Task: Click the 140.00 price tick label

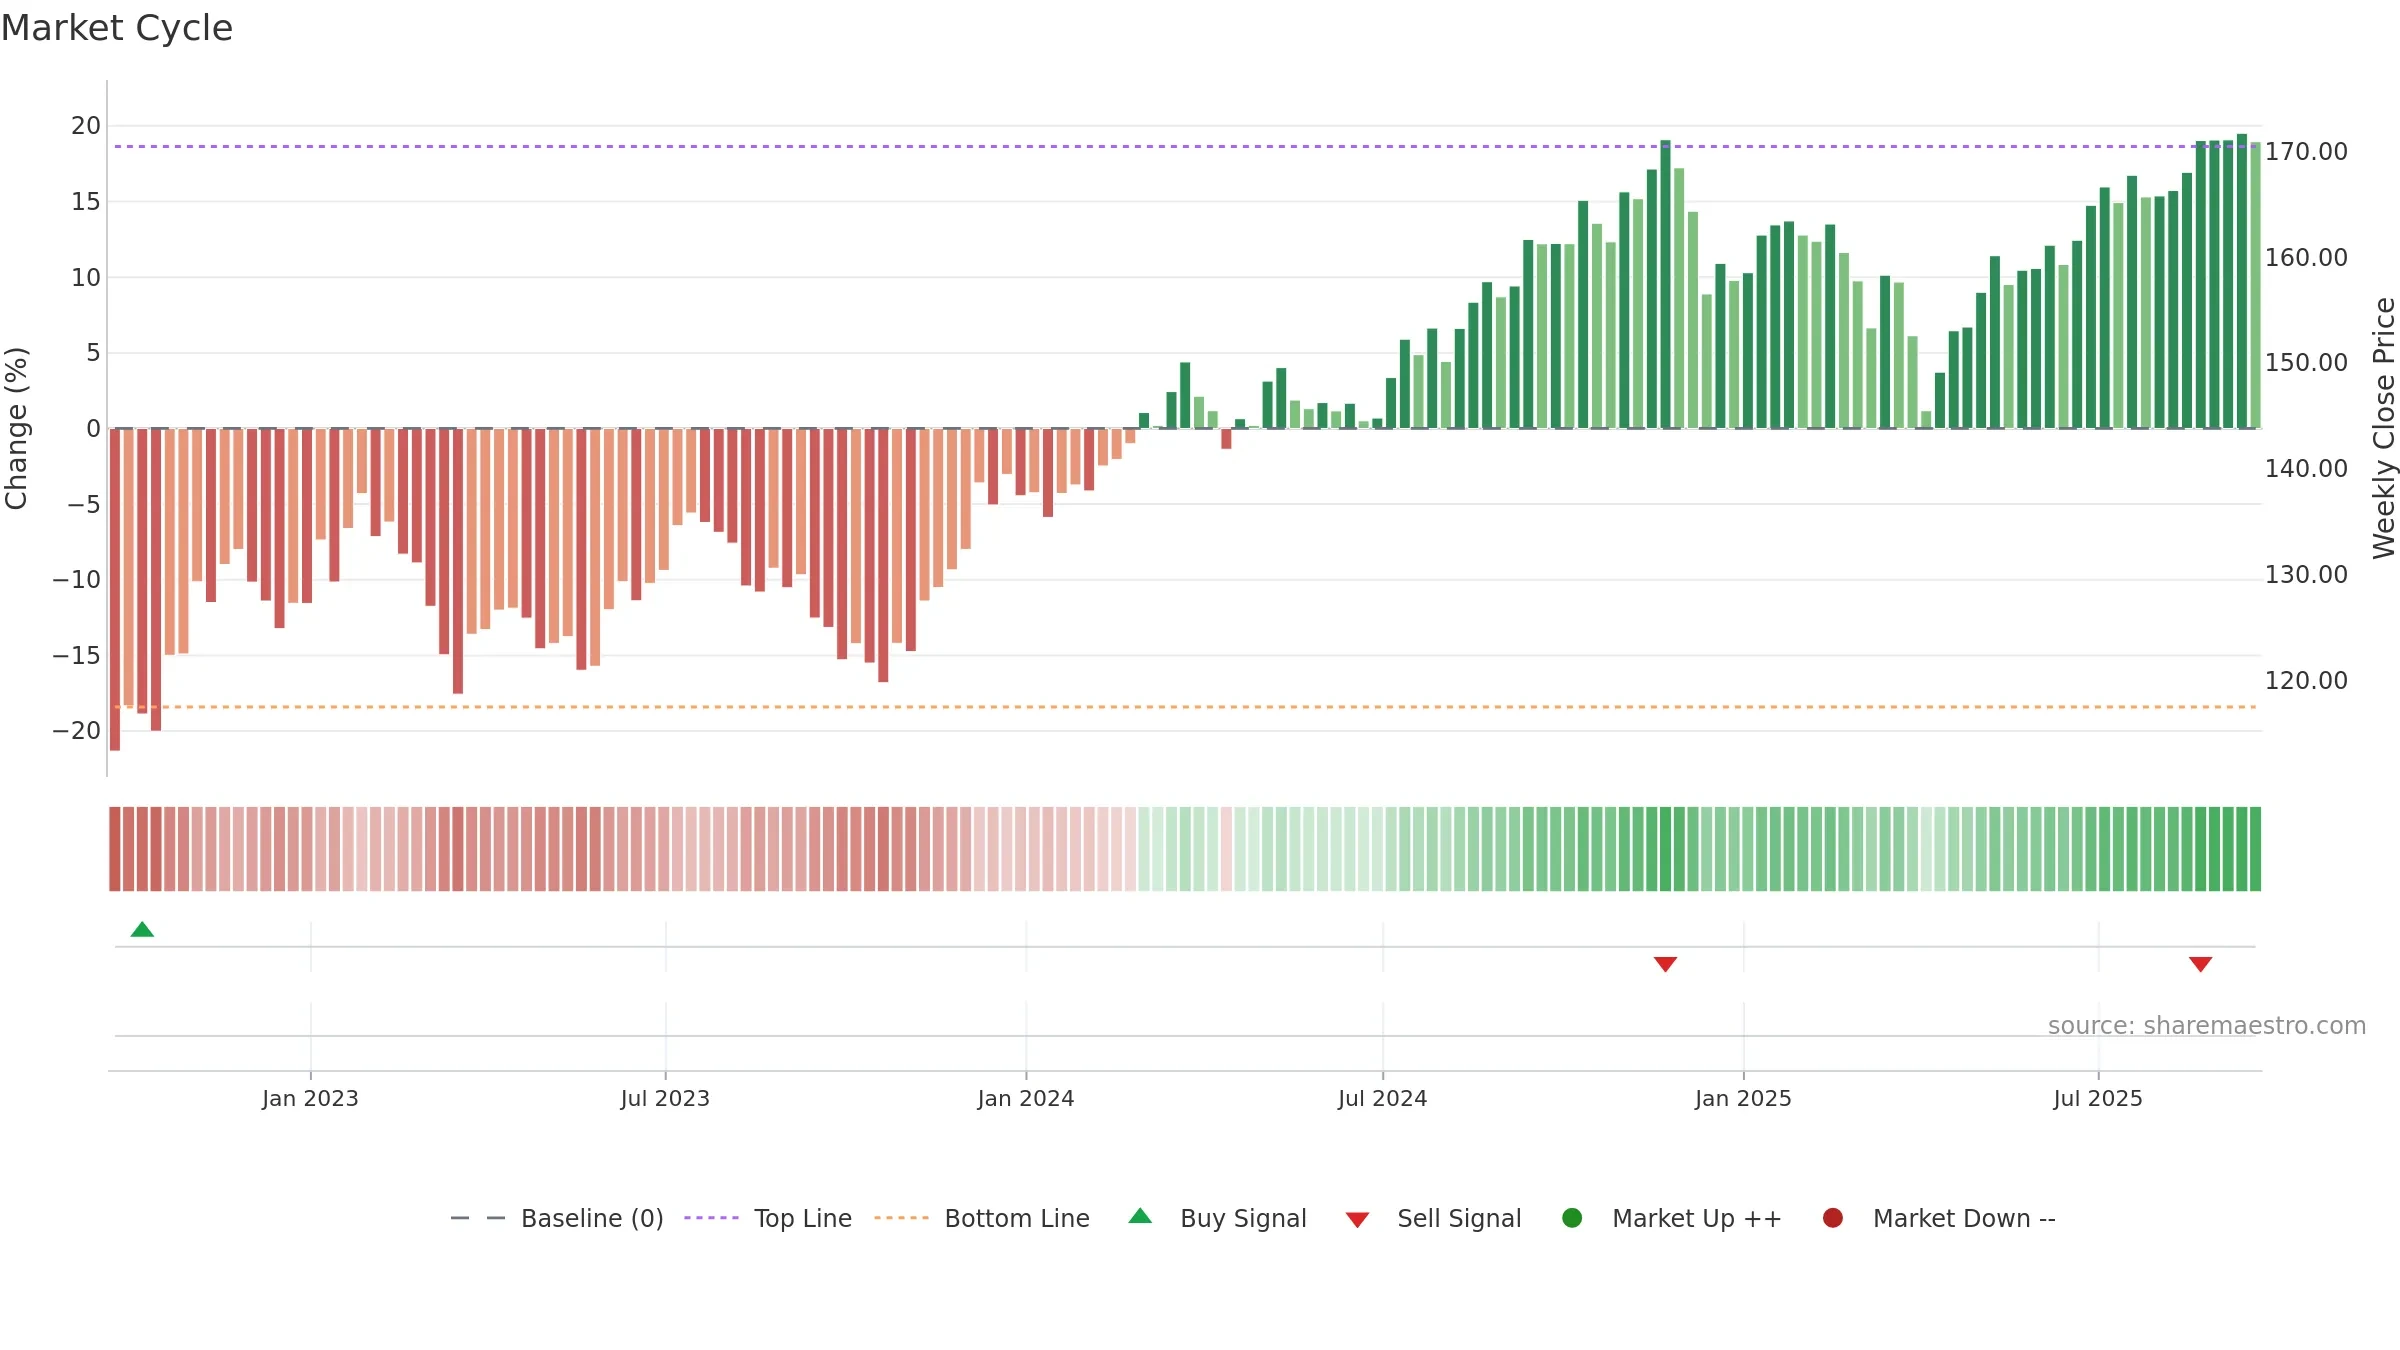Action: coord(2306,469)
